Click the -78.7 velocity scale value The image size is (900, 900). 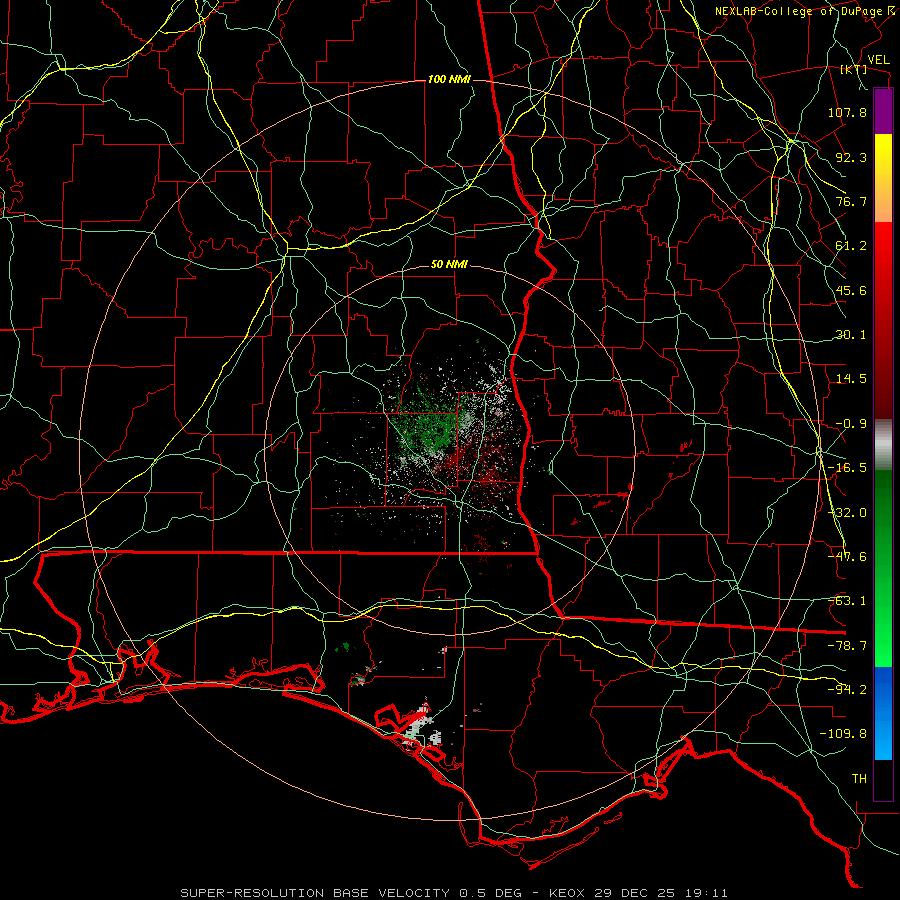point(847,646)
